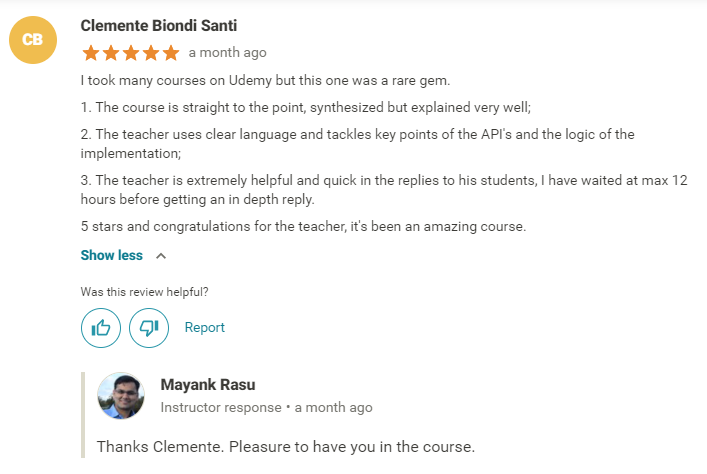This screenshot has height=474, width=707.
Task: Click the thumbs down not helpful button
Action: (149, 328)
